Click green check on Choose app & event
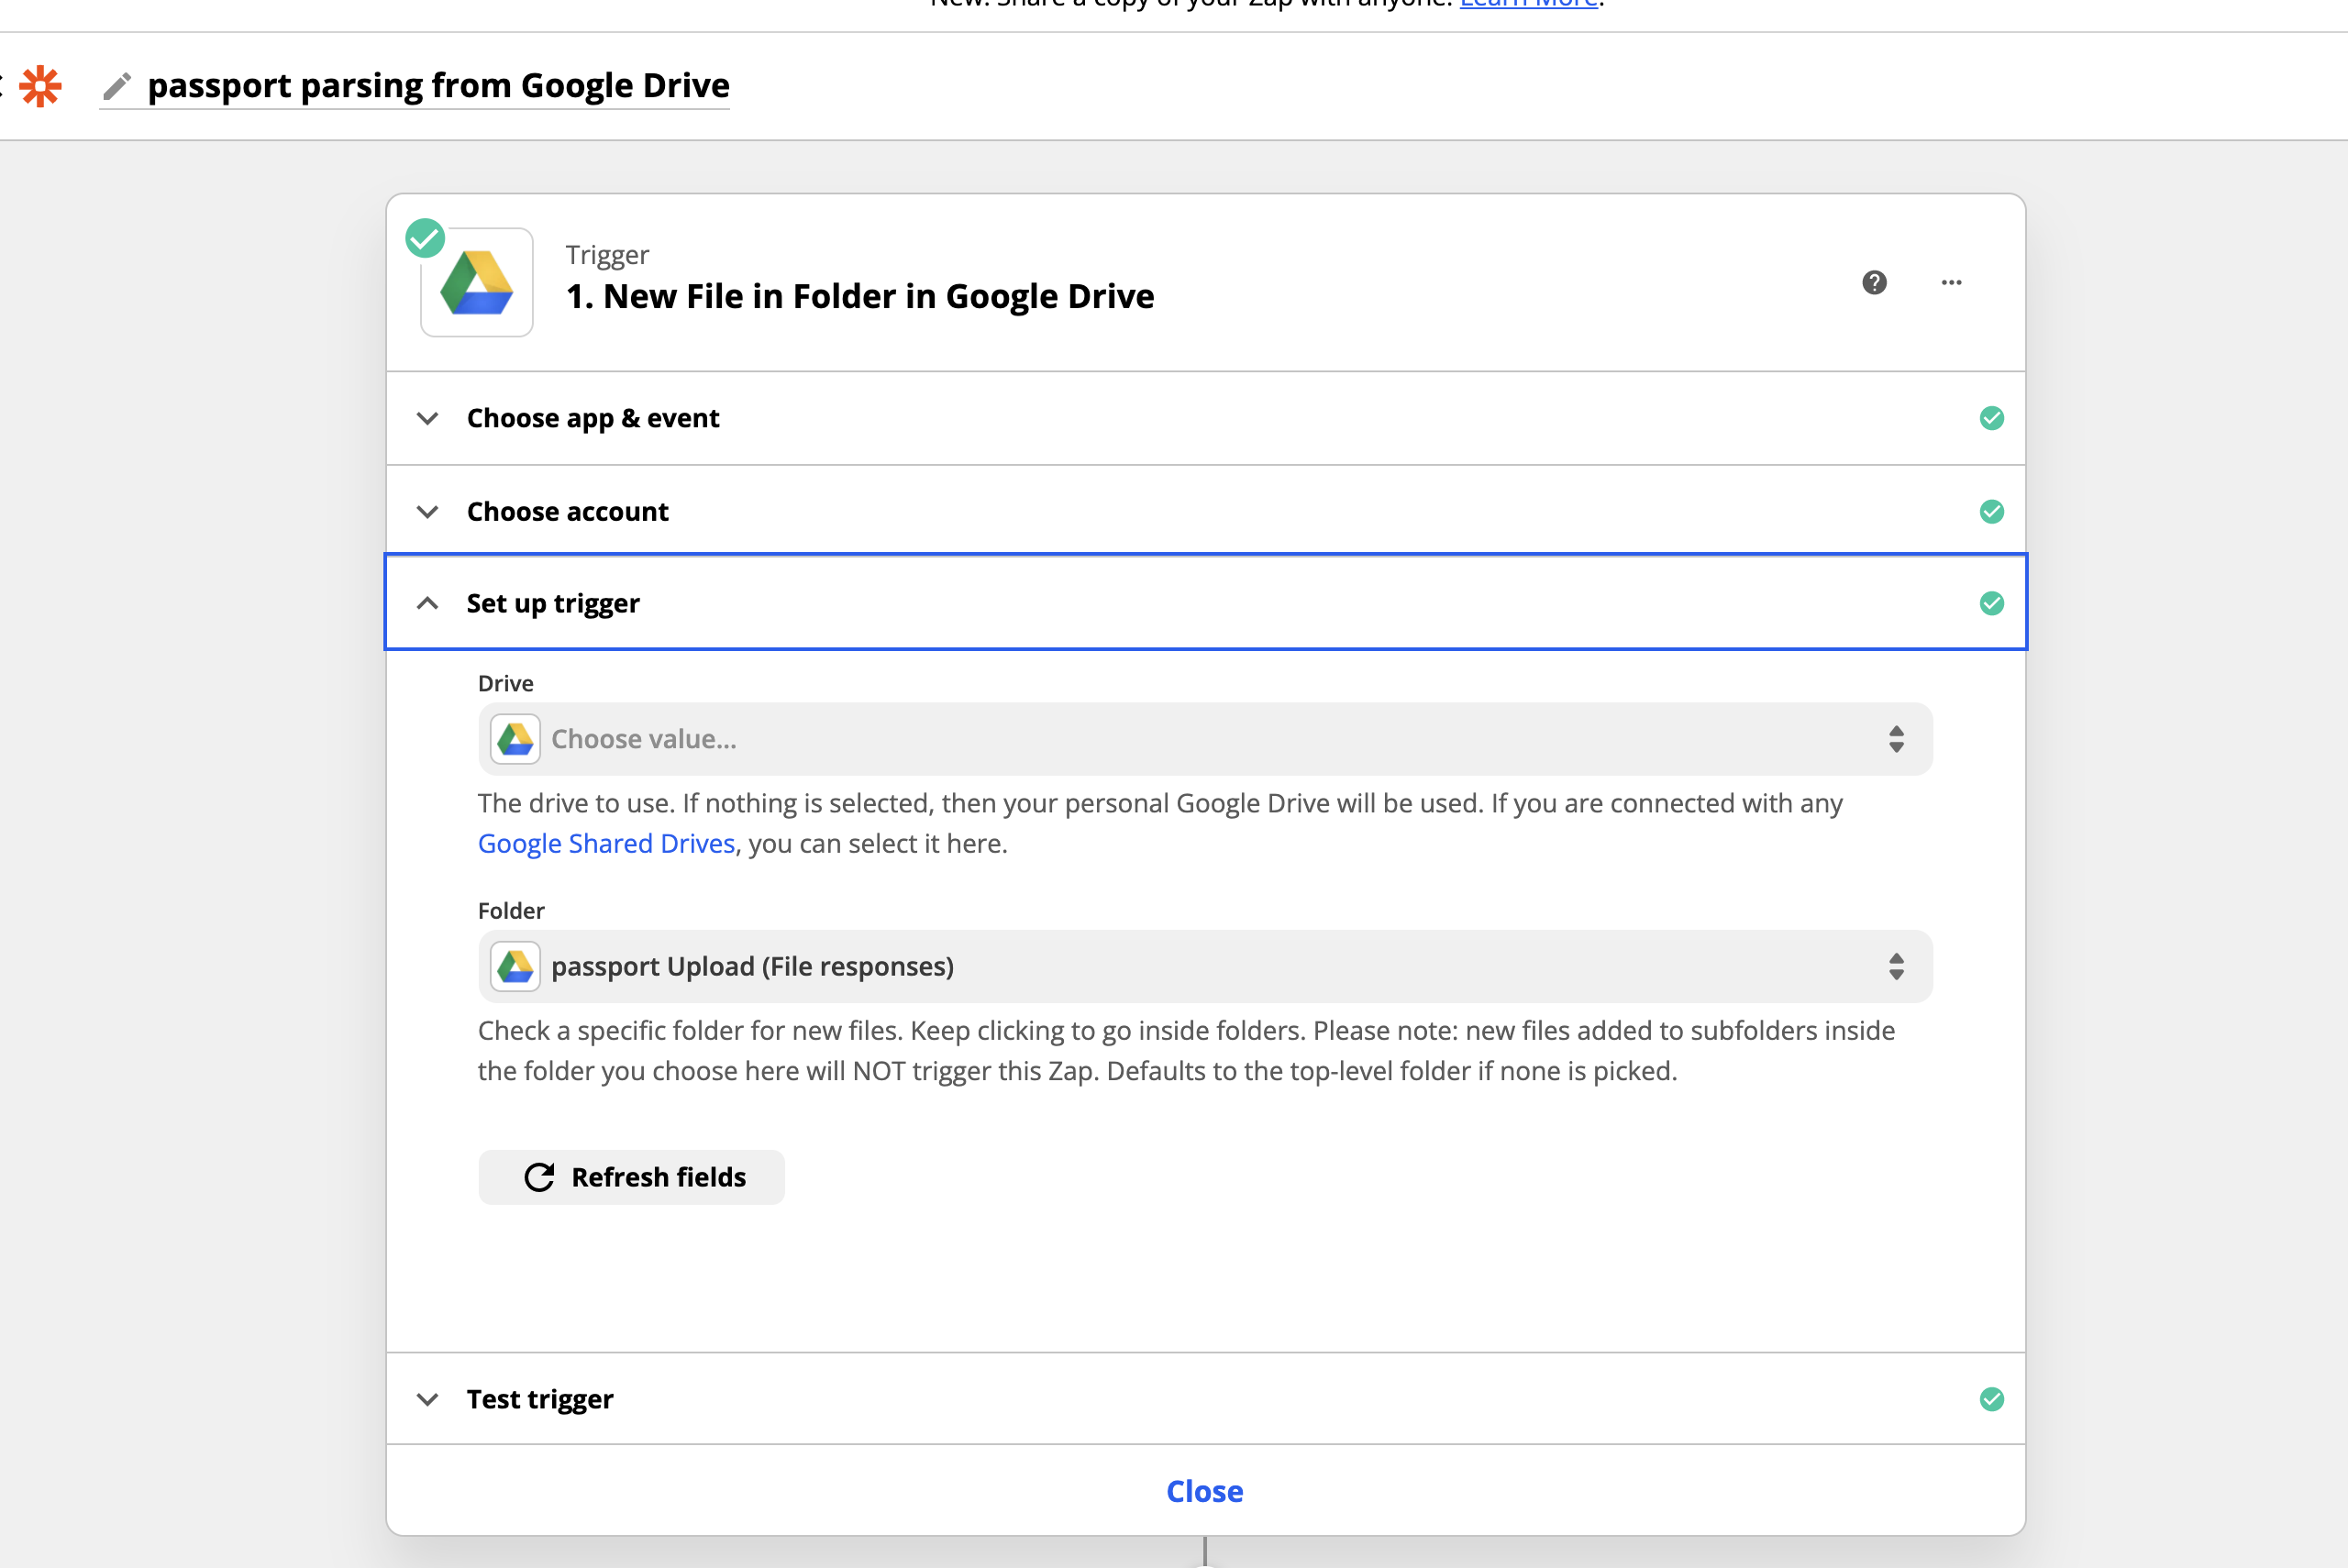Image resolution: width=2348 pixels, height=1568 pixels. pos(1991,418)
